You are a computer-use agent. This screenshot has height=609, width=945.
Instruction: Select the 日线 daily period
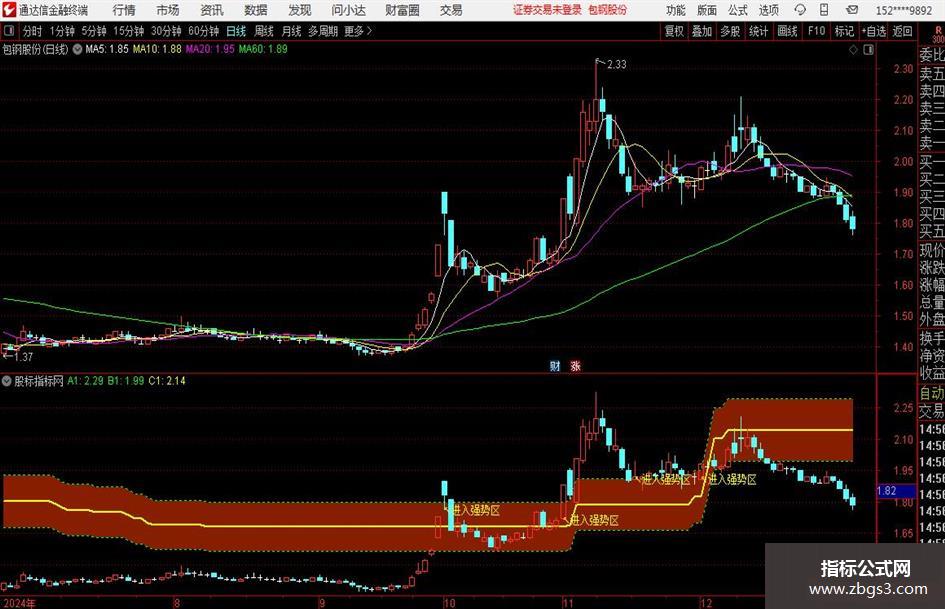tap(236, 31)
